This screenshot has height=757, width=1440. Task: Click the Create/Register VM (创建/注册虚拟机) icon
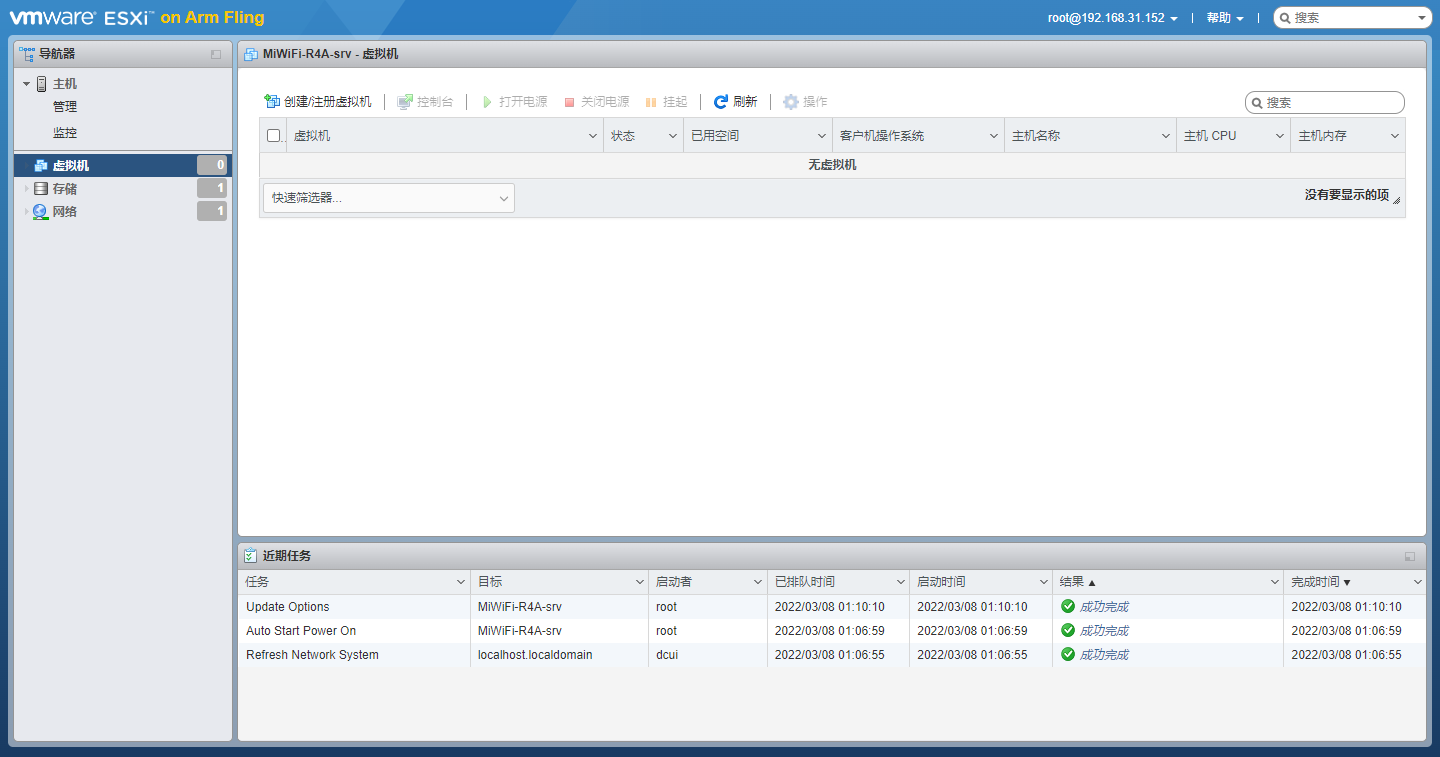pos(271,102)
